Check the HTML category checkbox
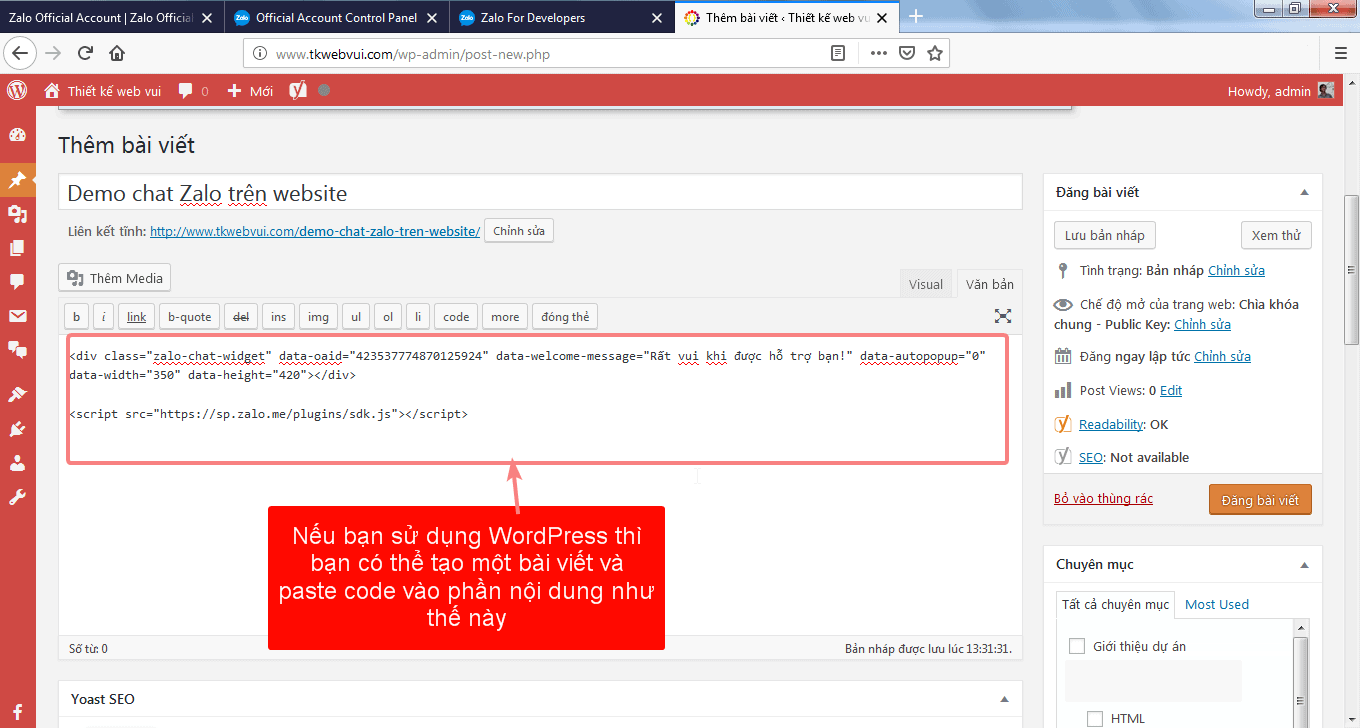Image resolution: width=1360 pixels, height=728 pixels. (x=1095, y=718)
